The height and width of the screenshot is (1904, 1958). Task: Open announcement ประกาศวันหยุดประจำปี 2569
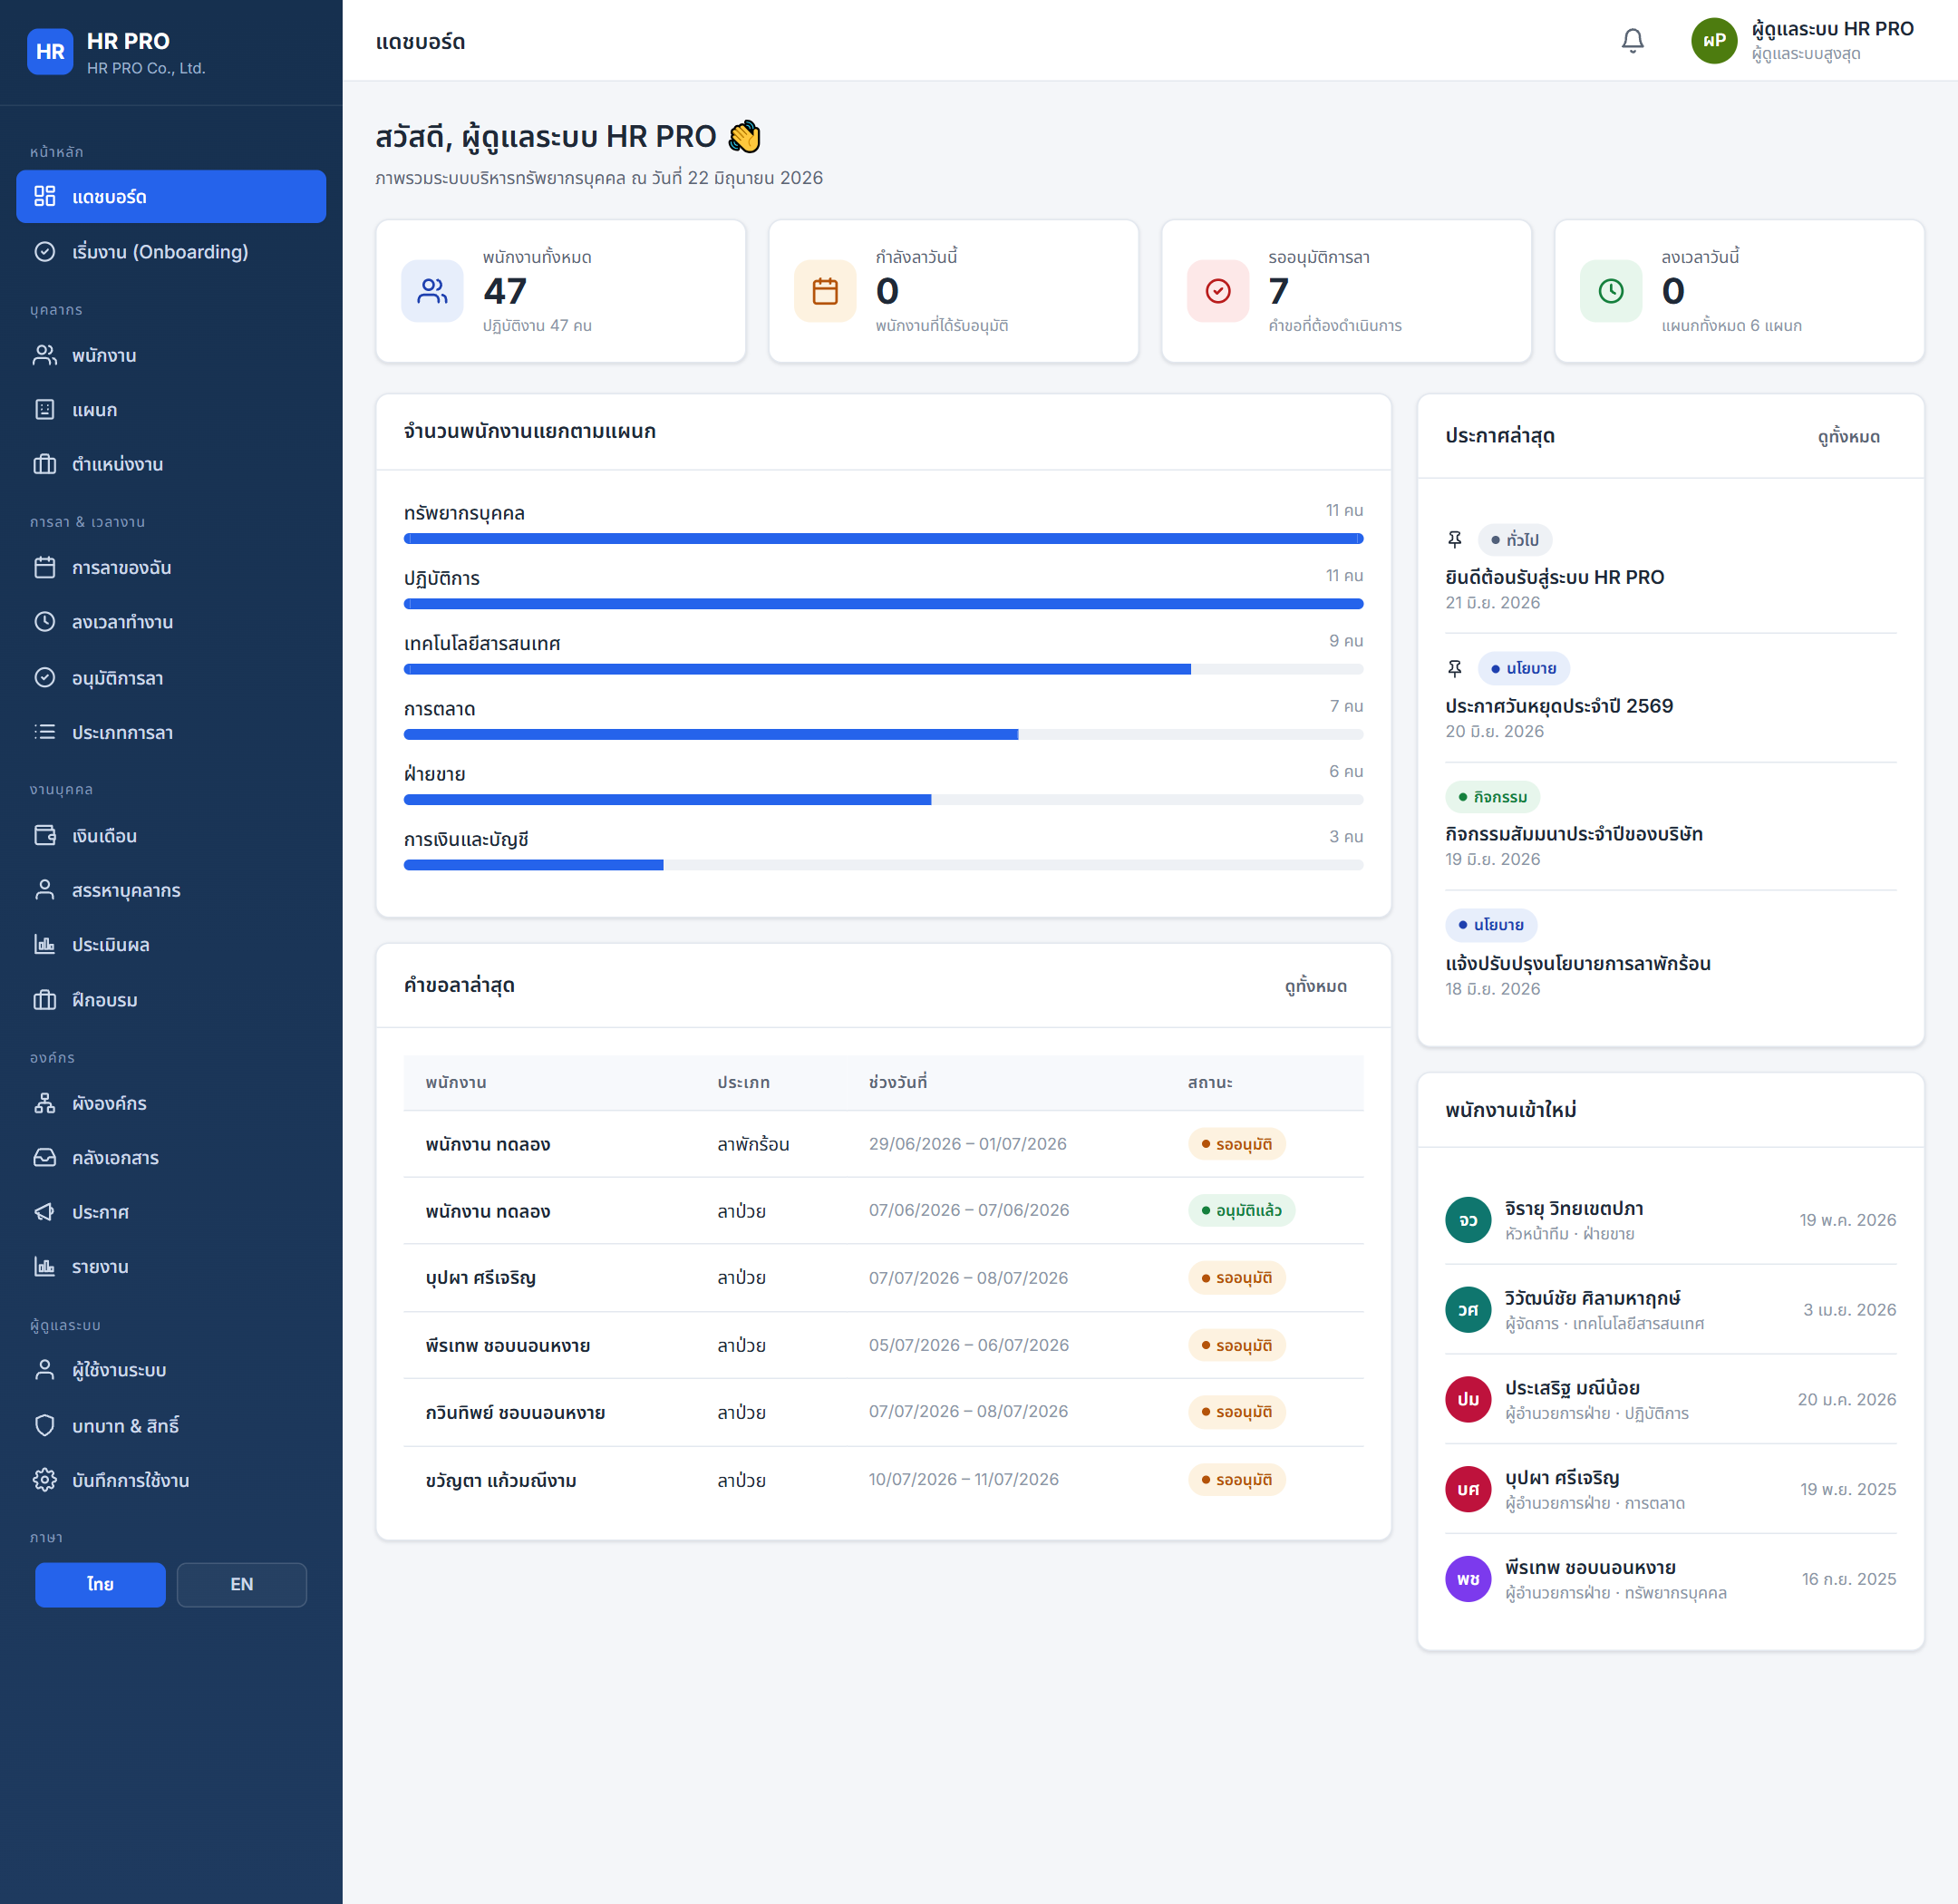point(1559,706)
